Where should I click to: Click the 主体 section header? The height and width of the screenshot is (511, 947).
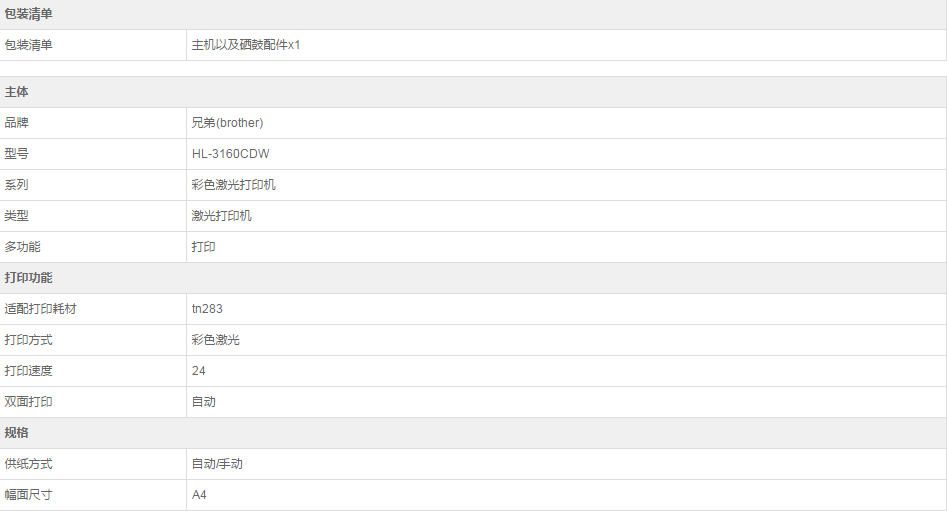[x=17, y=92]
